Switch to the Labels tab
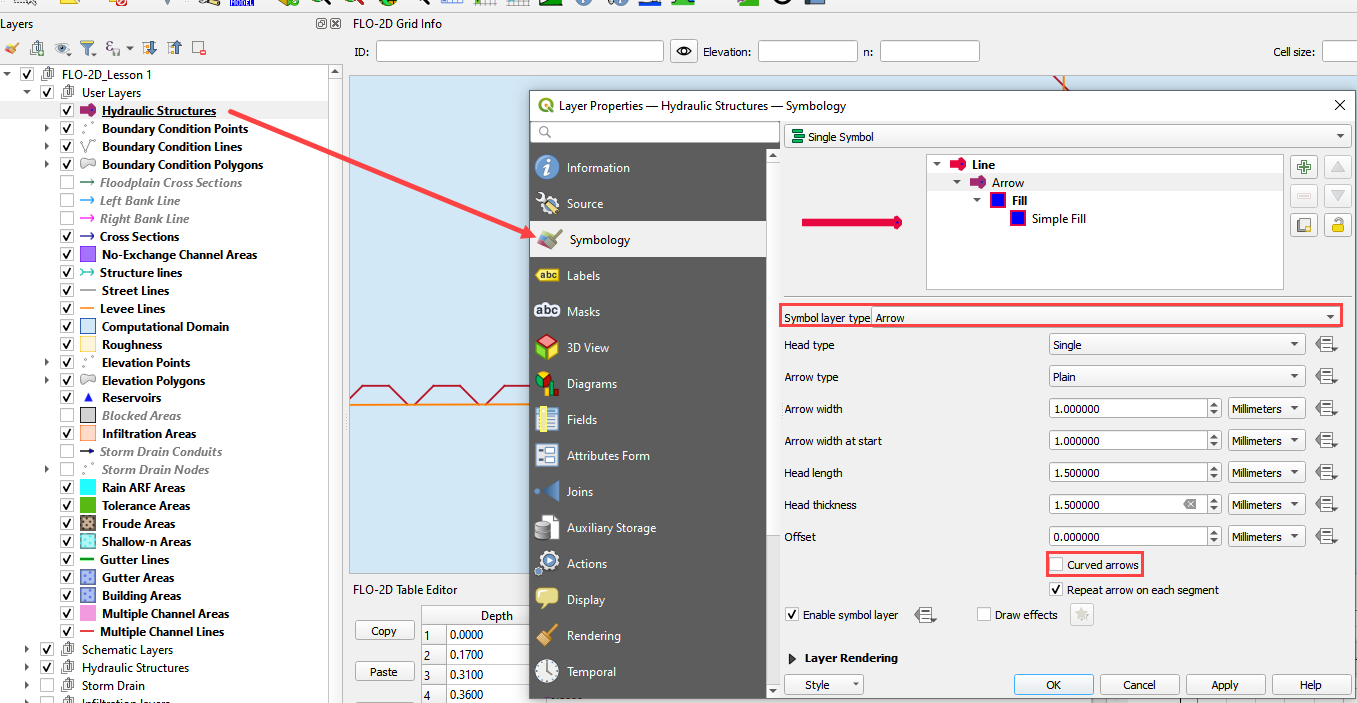 pos(583,276)
